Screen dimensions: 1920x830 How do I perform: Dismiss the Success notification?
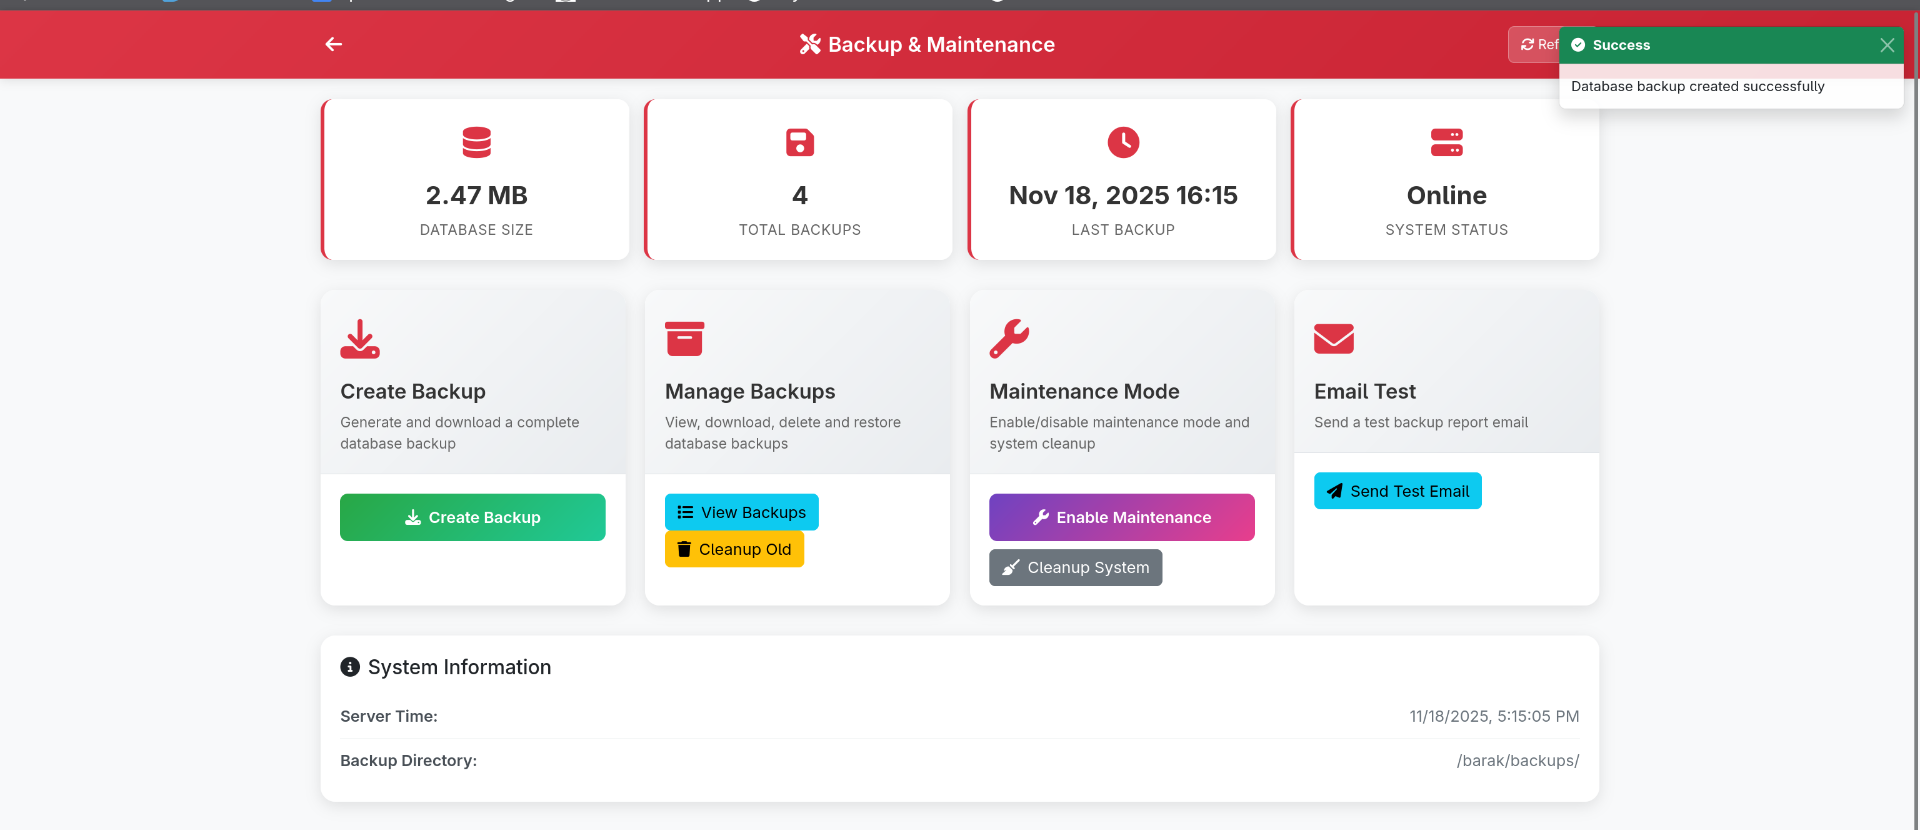coord(1886,45)
